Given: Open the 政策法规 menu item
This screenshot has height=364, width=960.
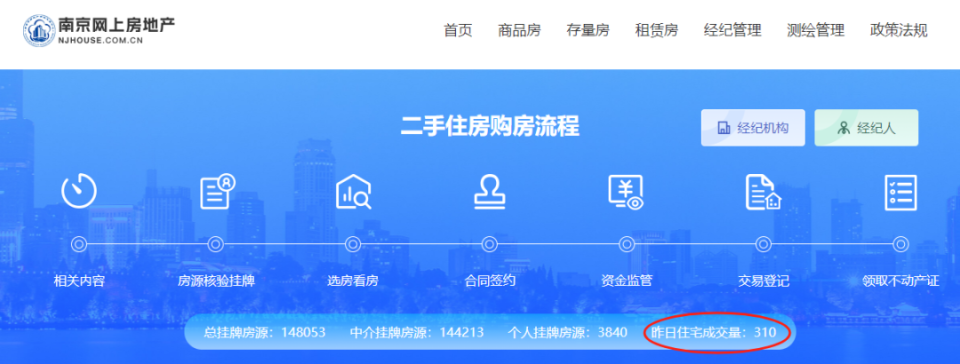Looking at the screenshot, I should point(899,30).
